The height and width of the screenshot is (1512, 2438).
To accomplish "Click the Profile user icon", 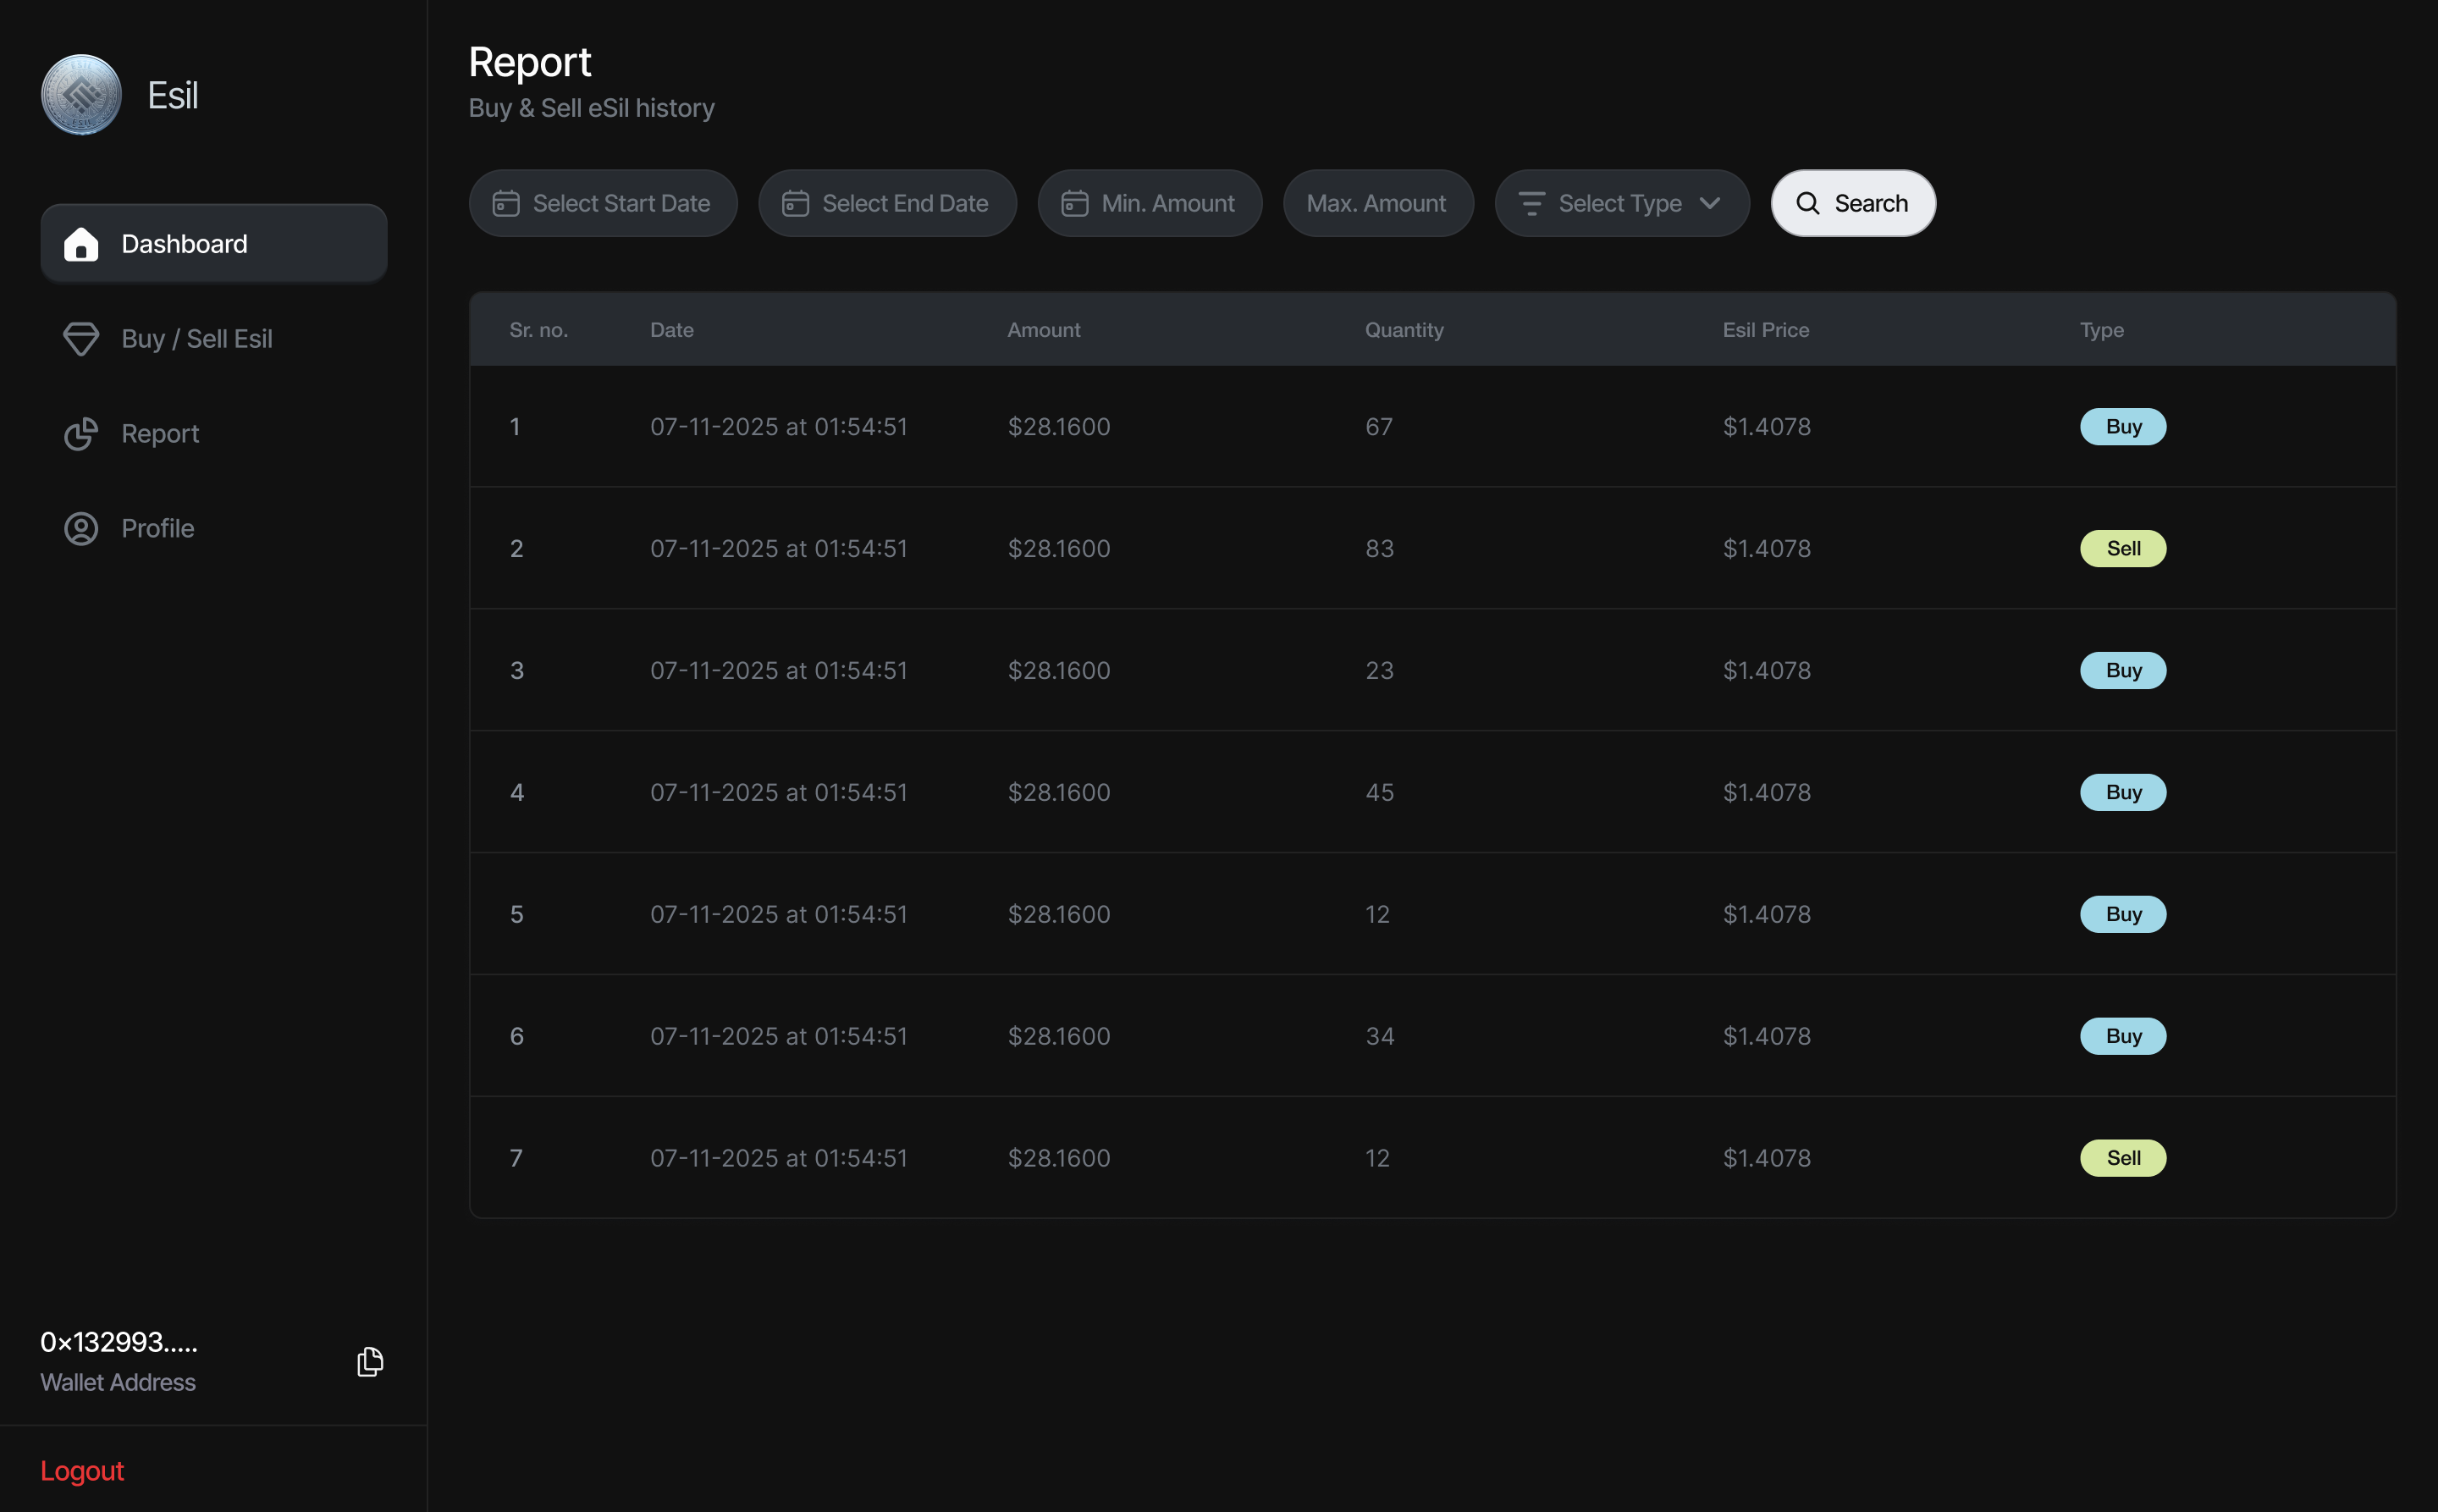I will (x=81, y=528).
